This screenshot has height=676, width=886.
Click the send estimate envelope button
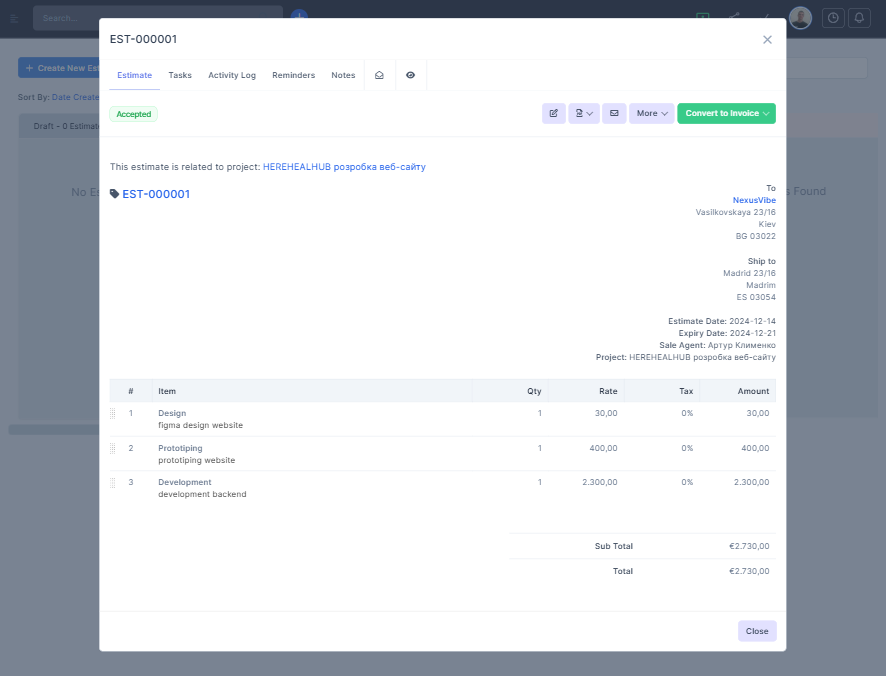614,114
